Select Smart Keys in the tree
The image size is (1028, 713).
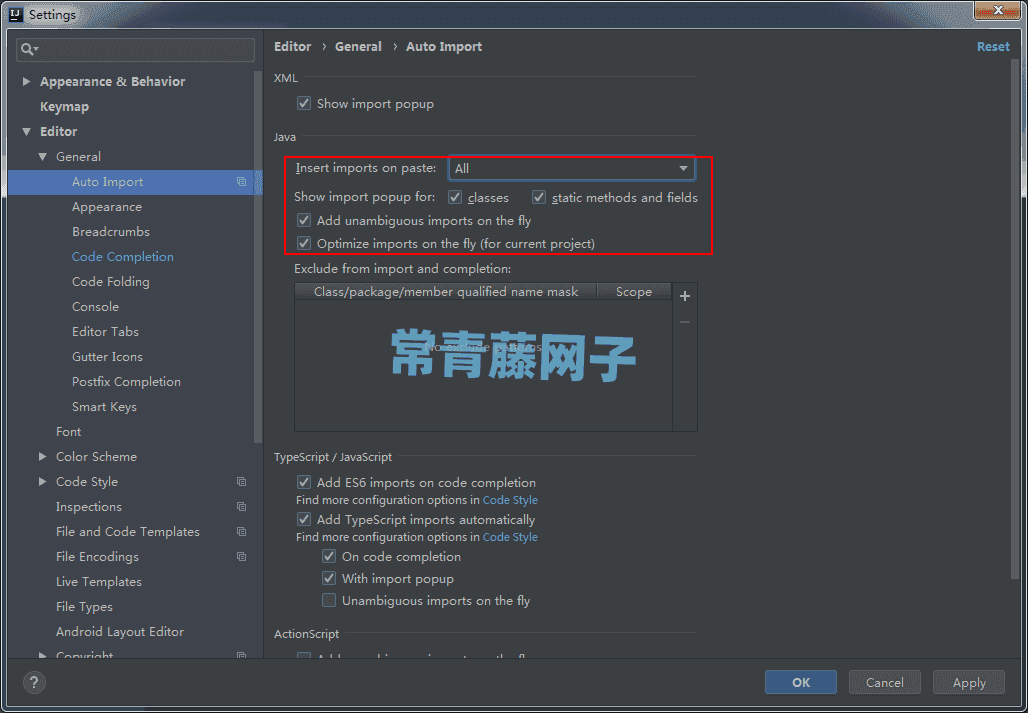coord(104,407)
